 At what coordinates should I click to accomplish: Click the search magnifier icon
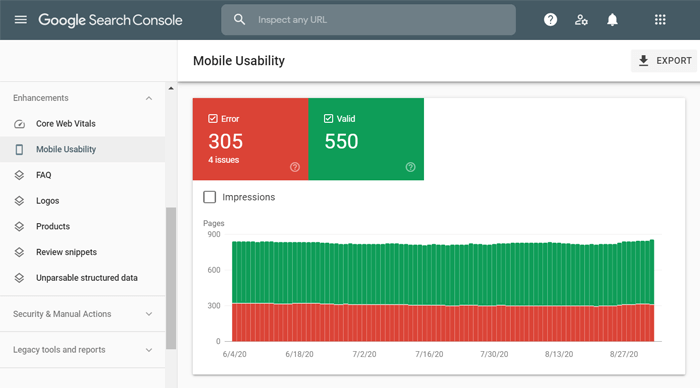click(240, 19)
